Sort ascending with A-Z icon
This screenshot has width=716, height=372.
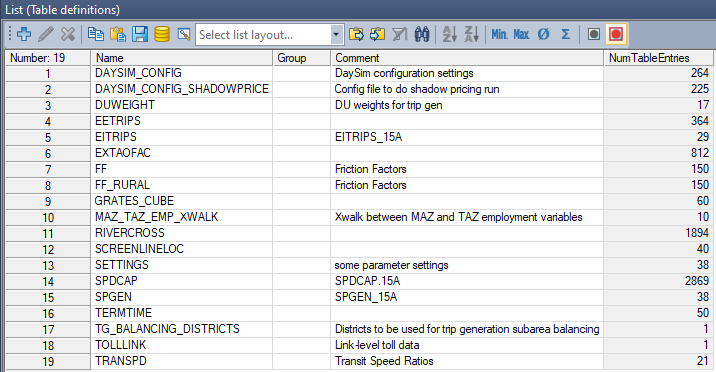pos(449,34)
